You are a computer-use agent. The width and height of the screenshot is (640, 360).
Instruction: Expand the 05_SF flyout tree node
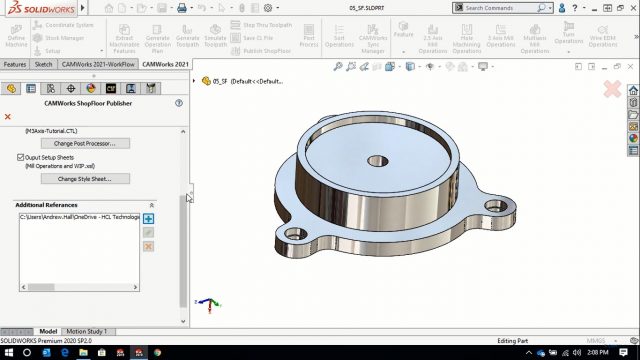pos(194,81)
